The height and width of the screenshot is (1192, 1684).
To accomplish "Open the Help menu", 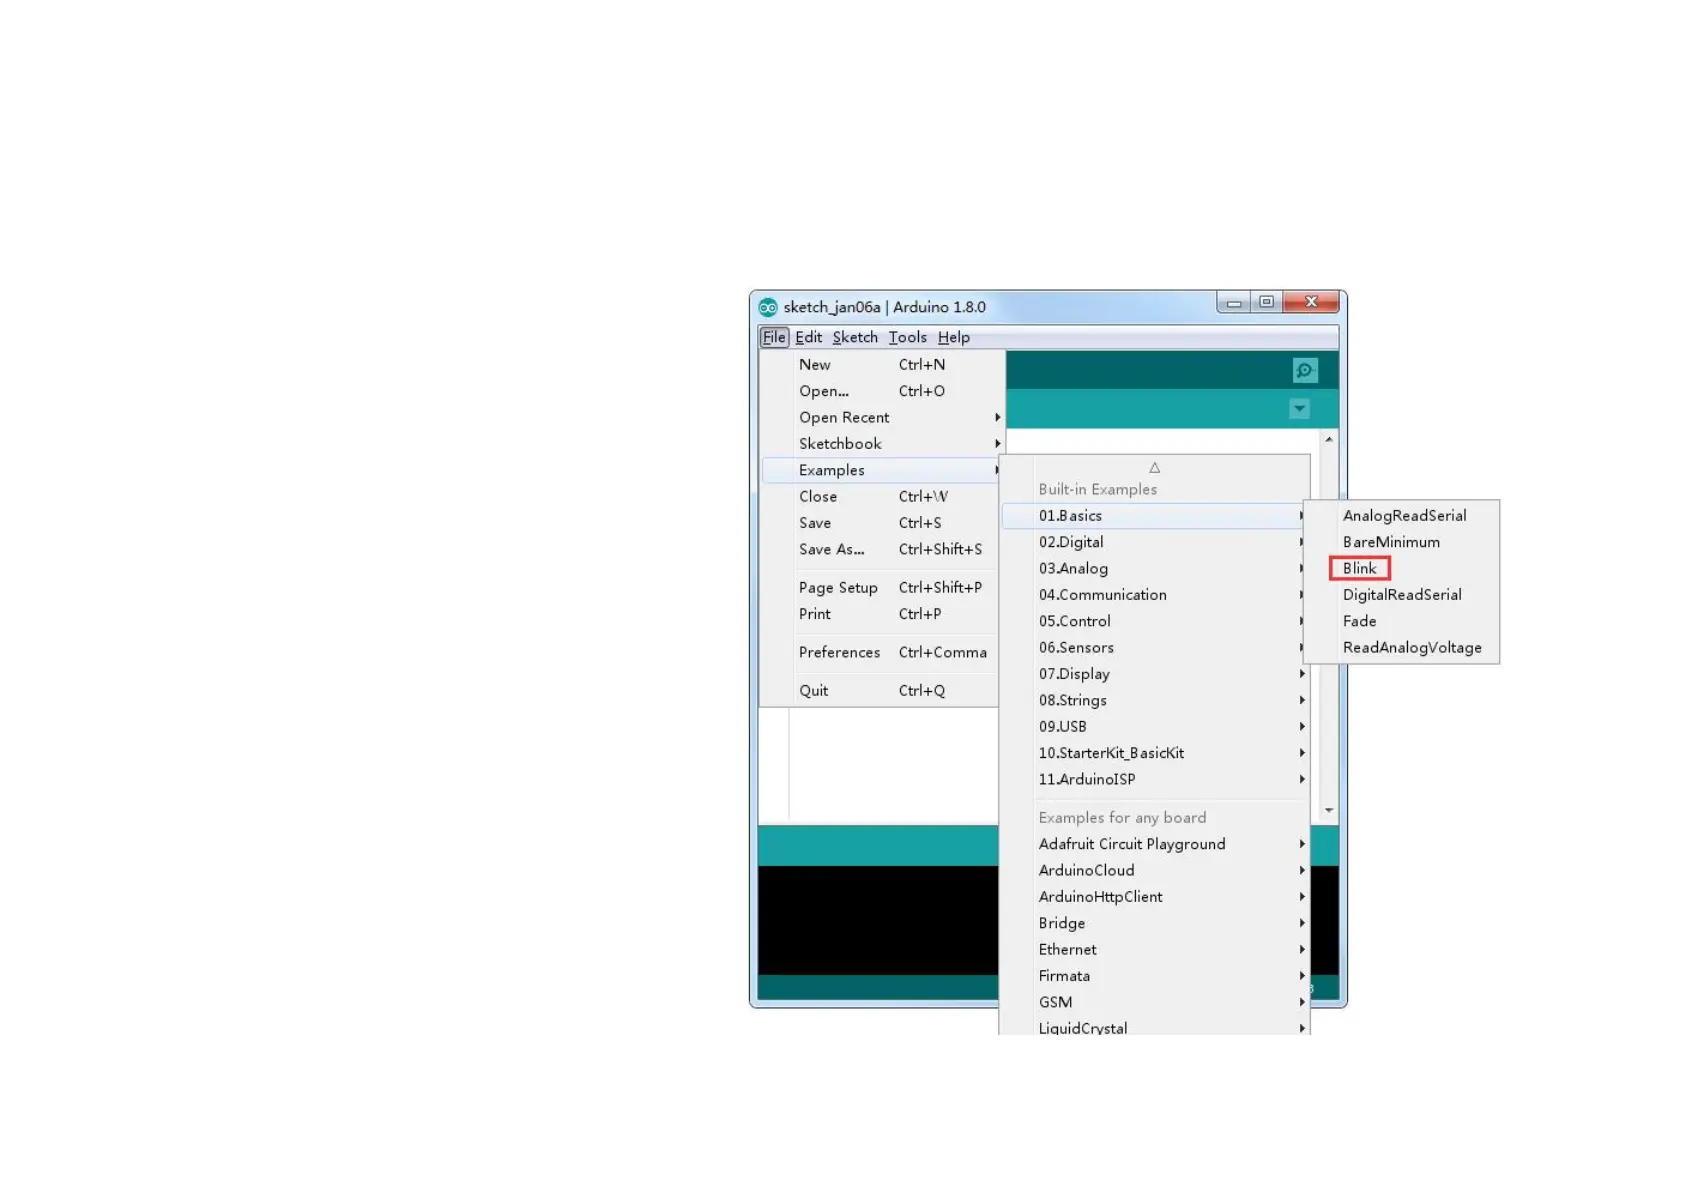I will (x=953, y=337).
